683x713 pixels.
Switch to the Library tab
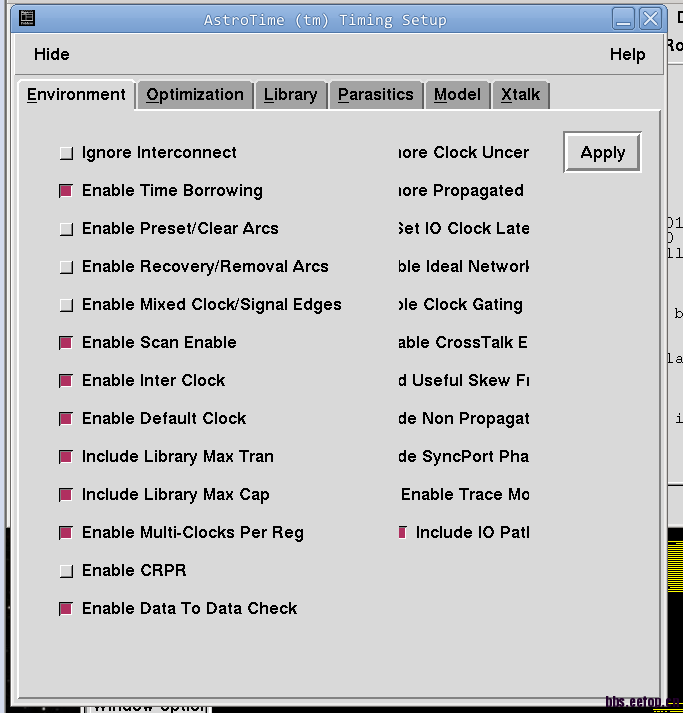point(291,95)
